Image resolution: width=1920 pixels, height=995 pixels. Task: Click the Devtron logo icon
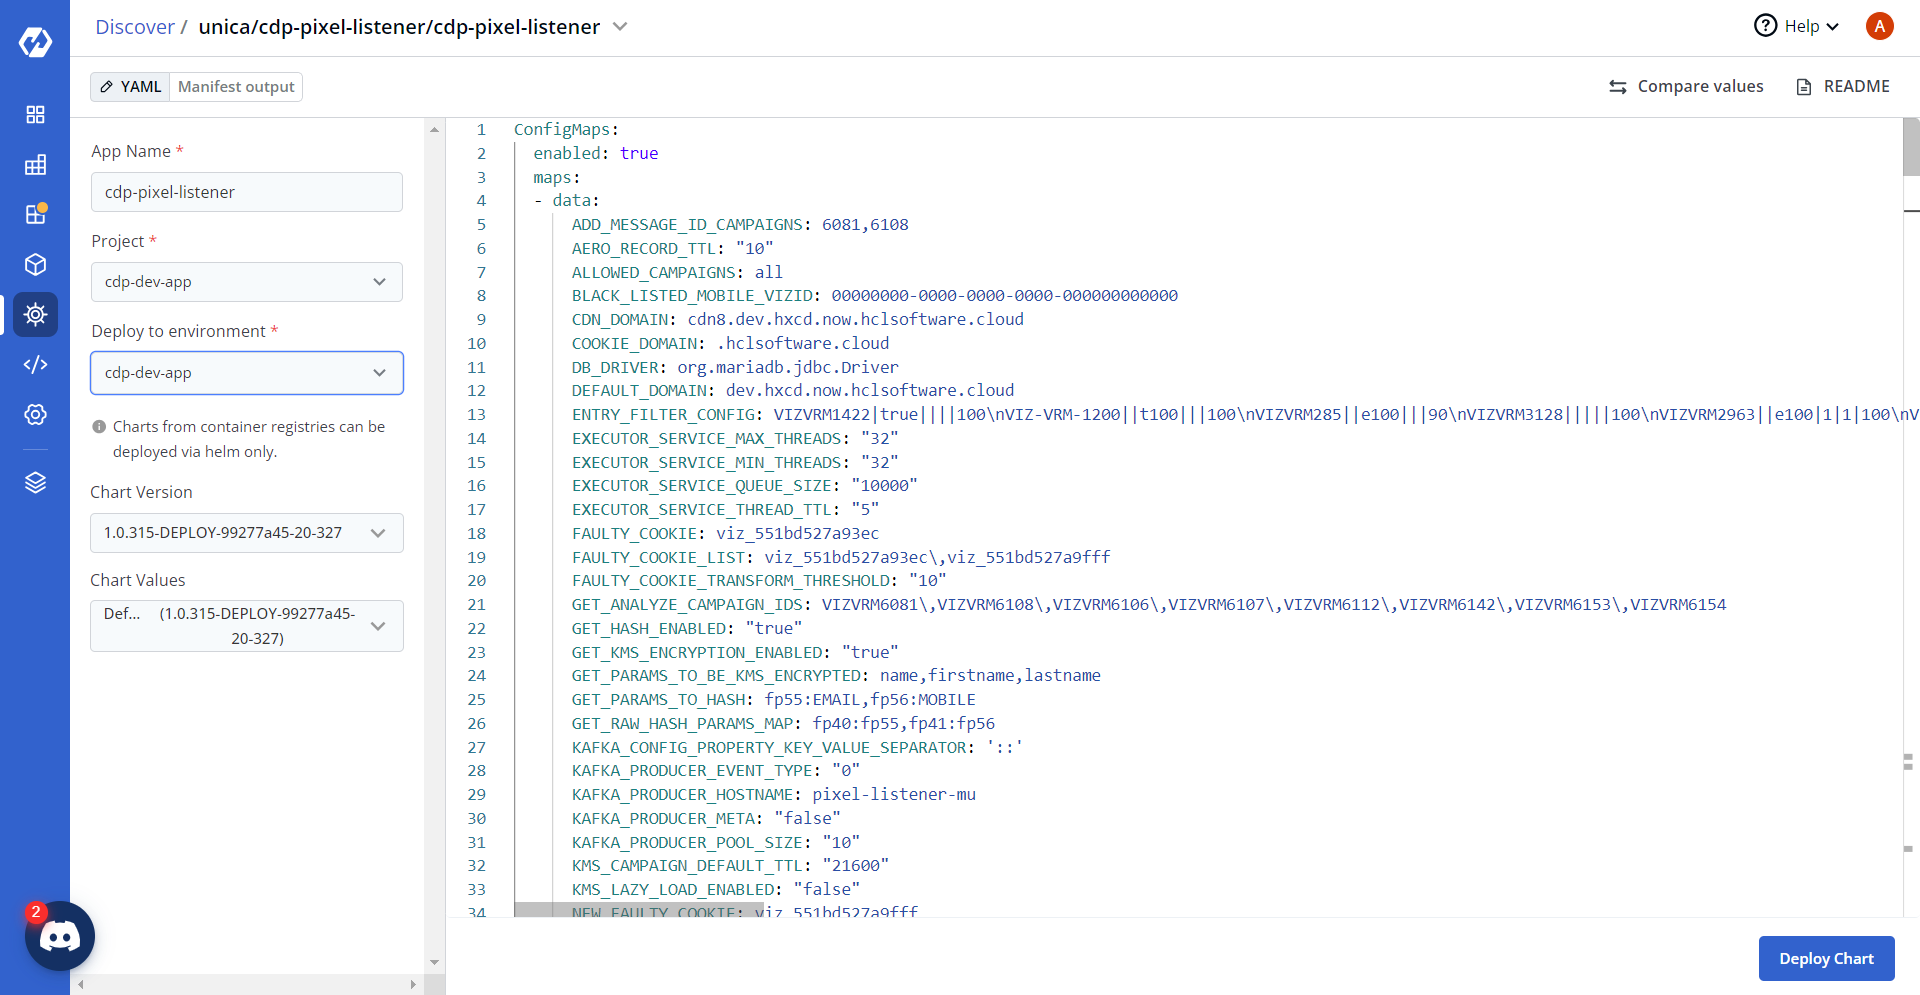click(35, 42)
